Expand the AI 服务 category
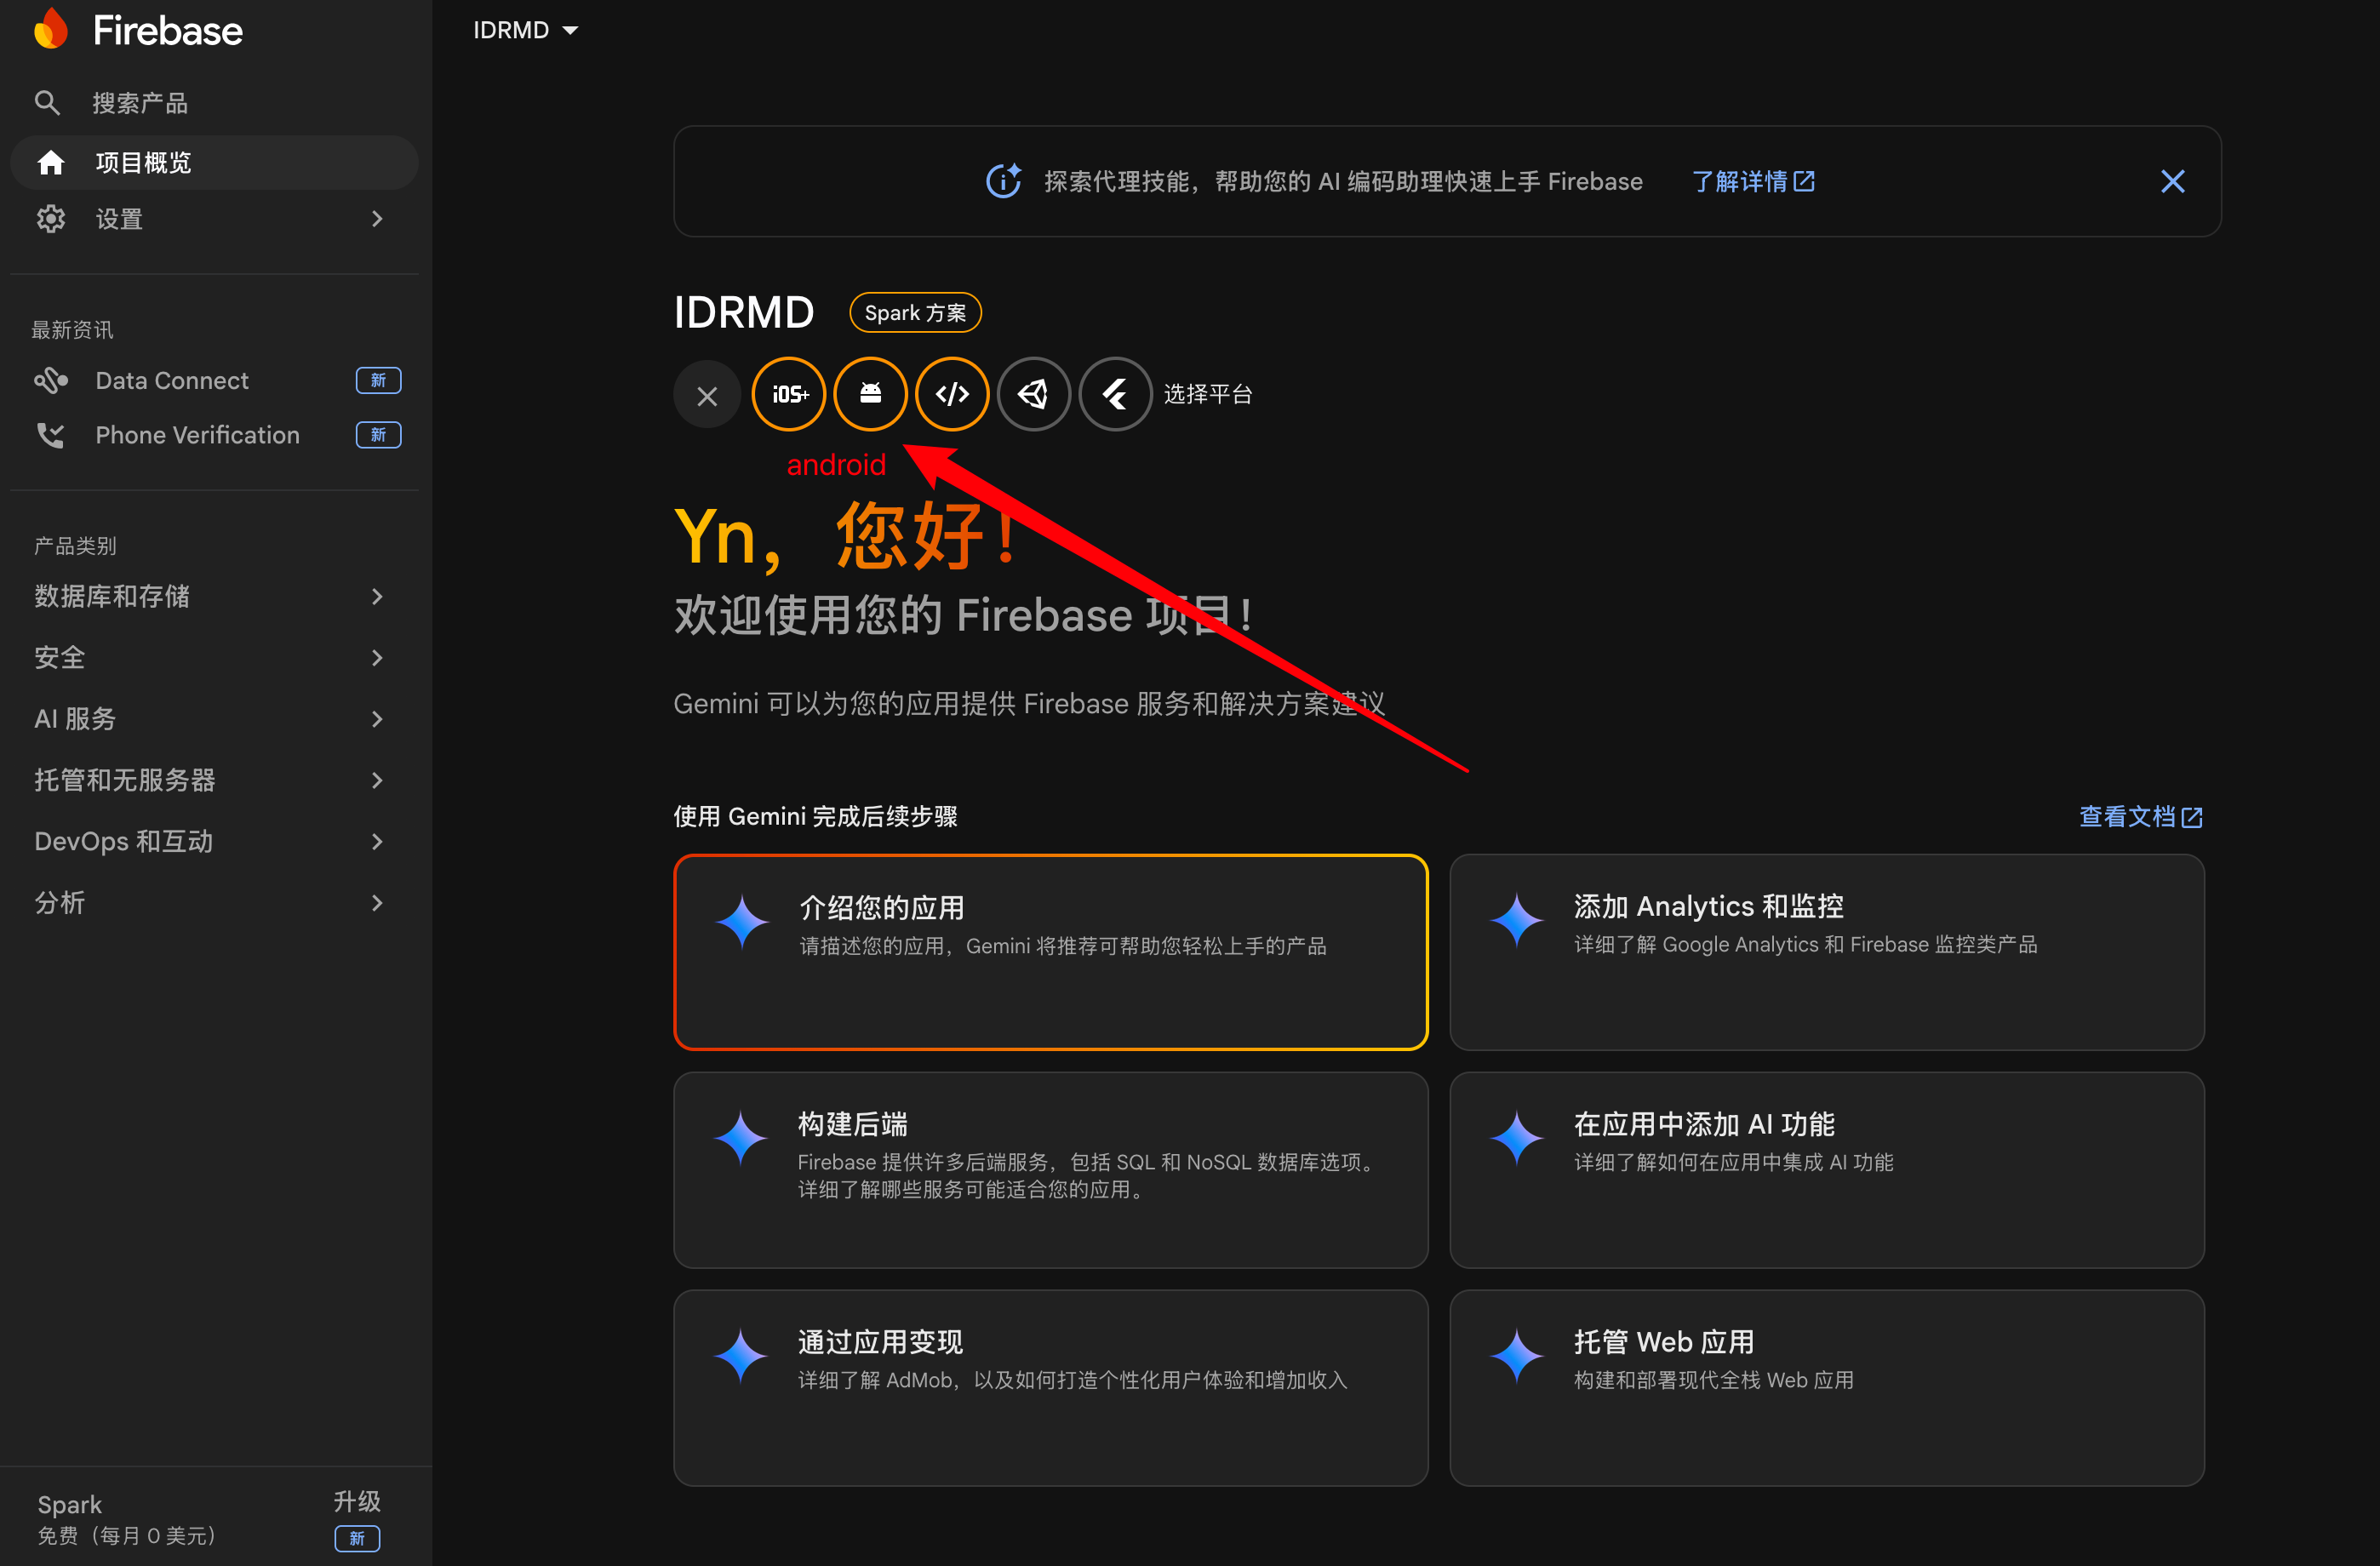This screenshot has height=1566, width=2380. click(210, 718)
